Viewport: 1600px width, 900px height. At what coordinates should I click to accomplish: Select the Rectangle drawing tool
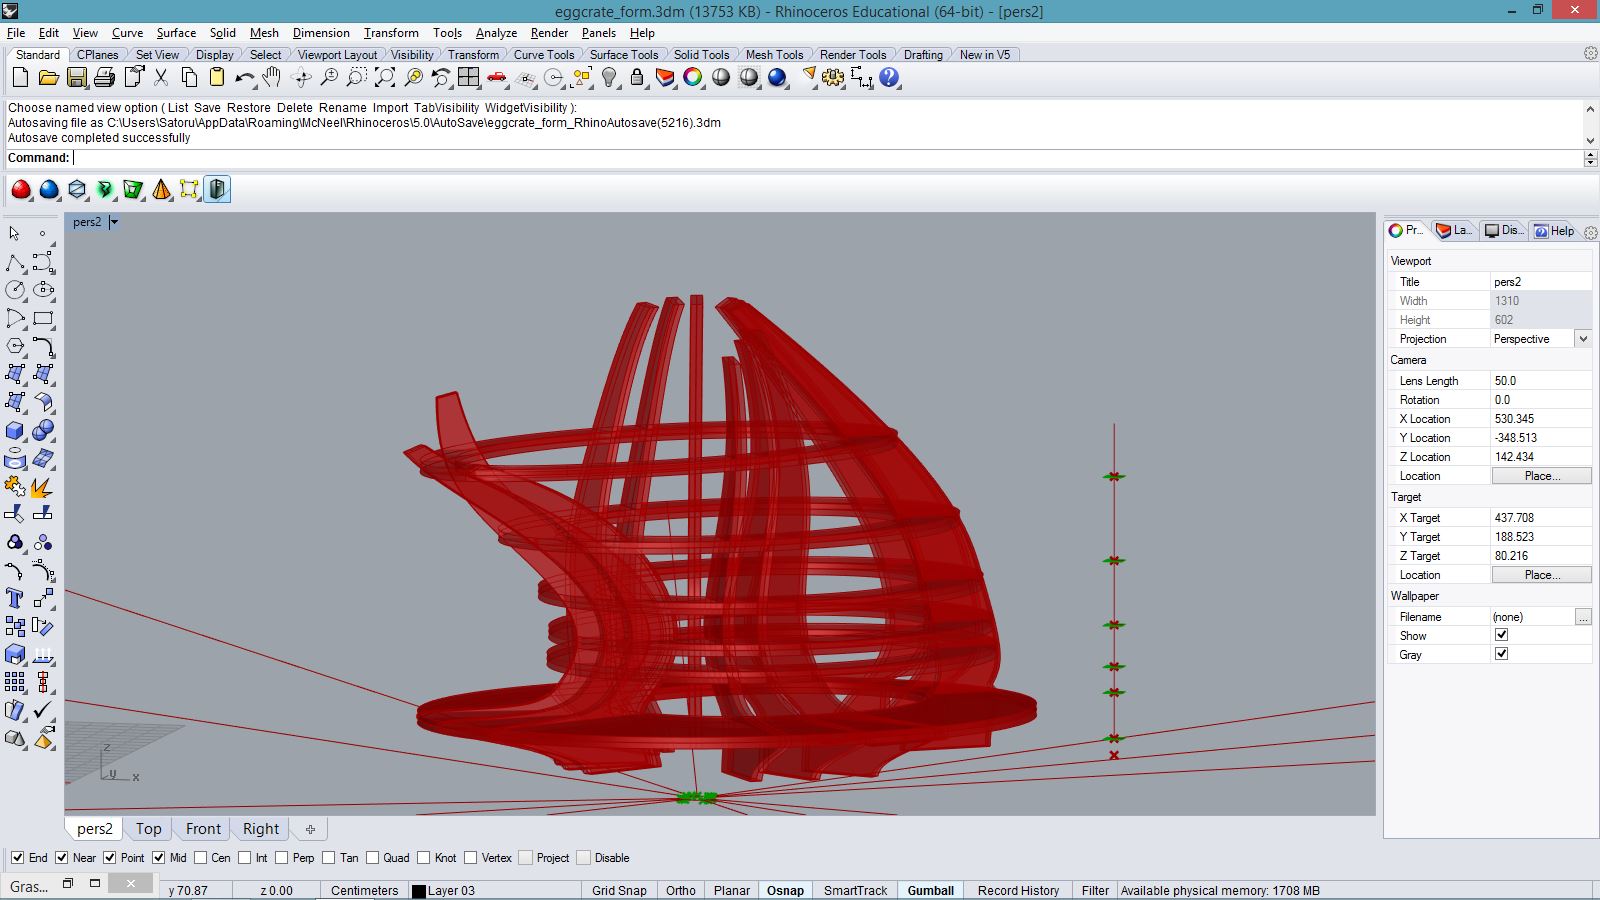click(43, 319)
